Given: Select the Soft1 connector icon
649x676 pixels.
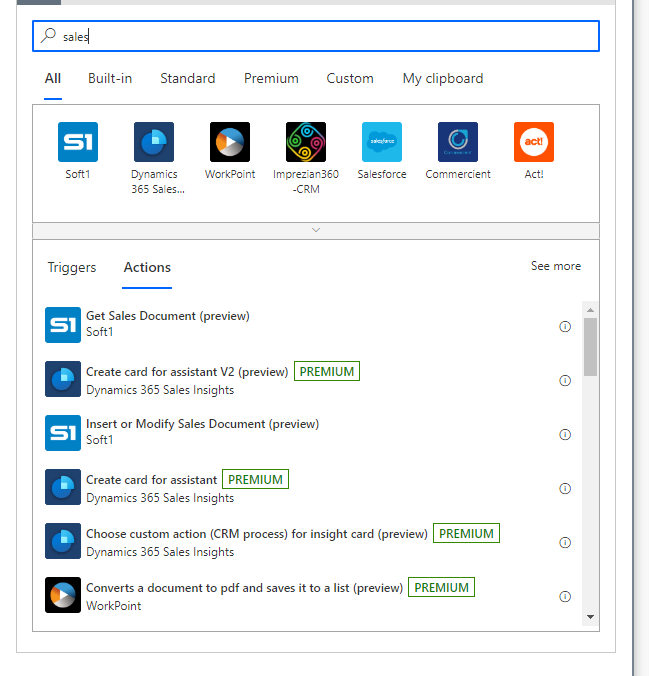Looking at the screenshot, I should pos(78,142).
